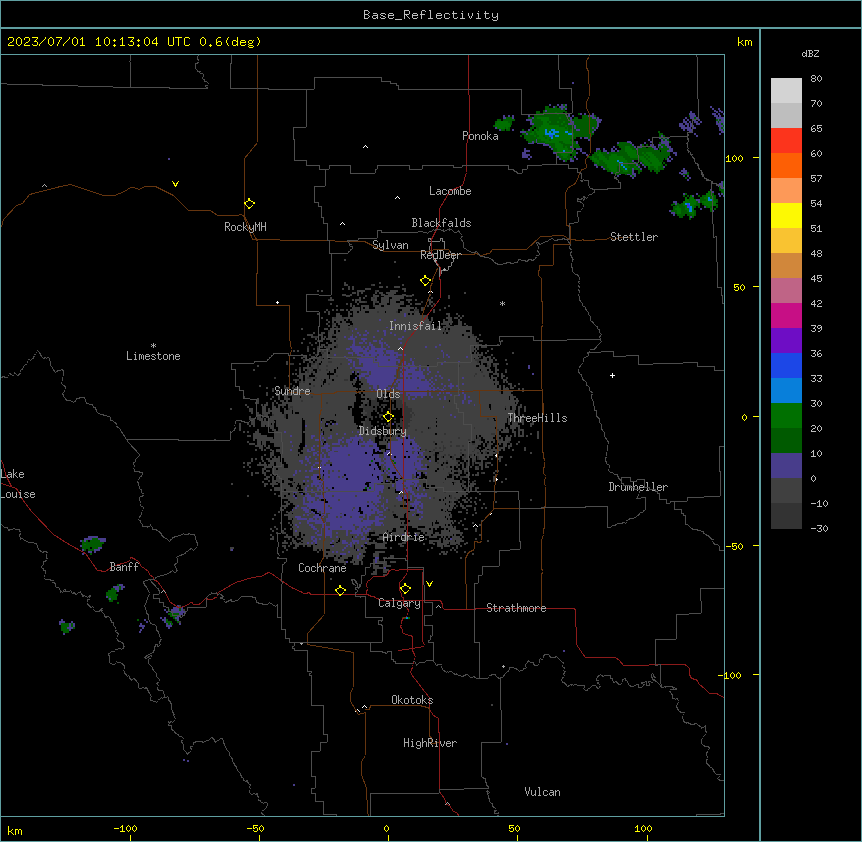
Task: Click the dBZ legend heading
Action: click(810, 54)
